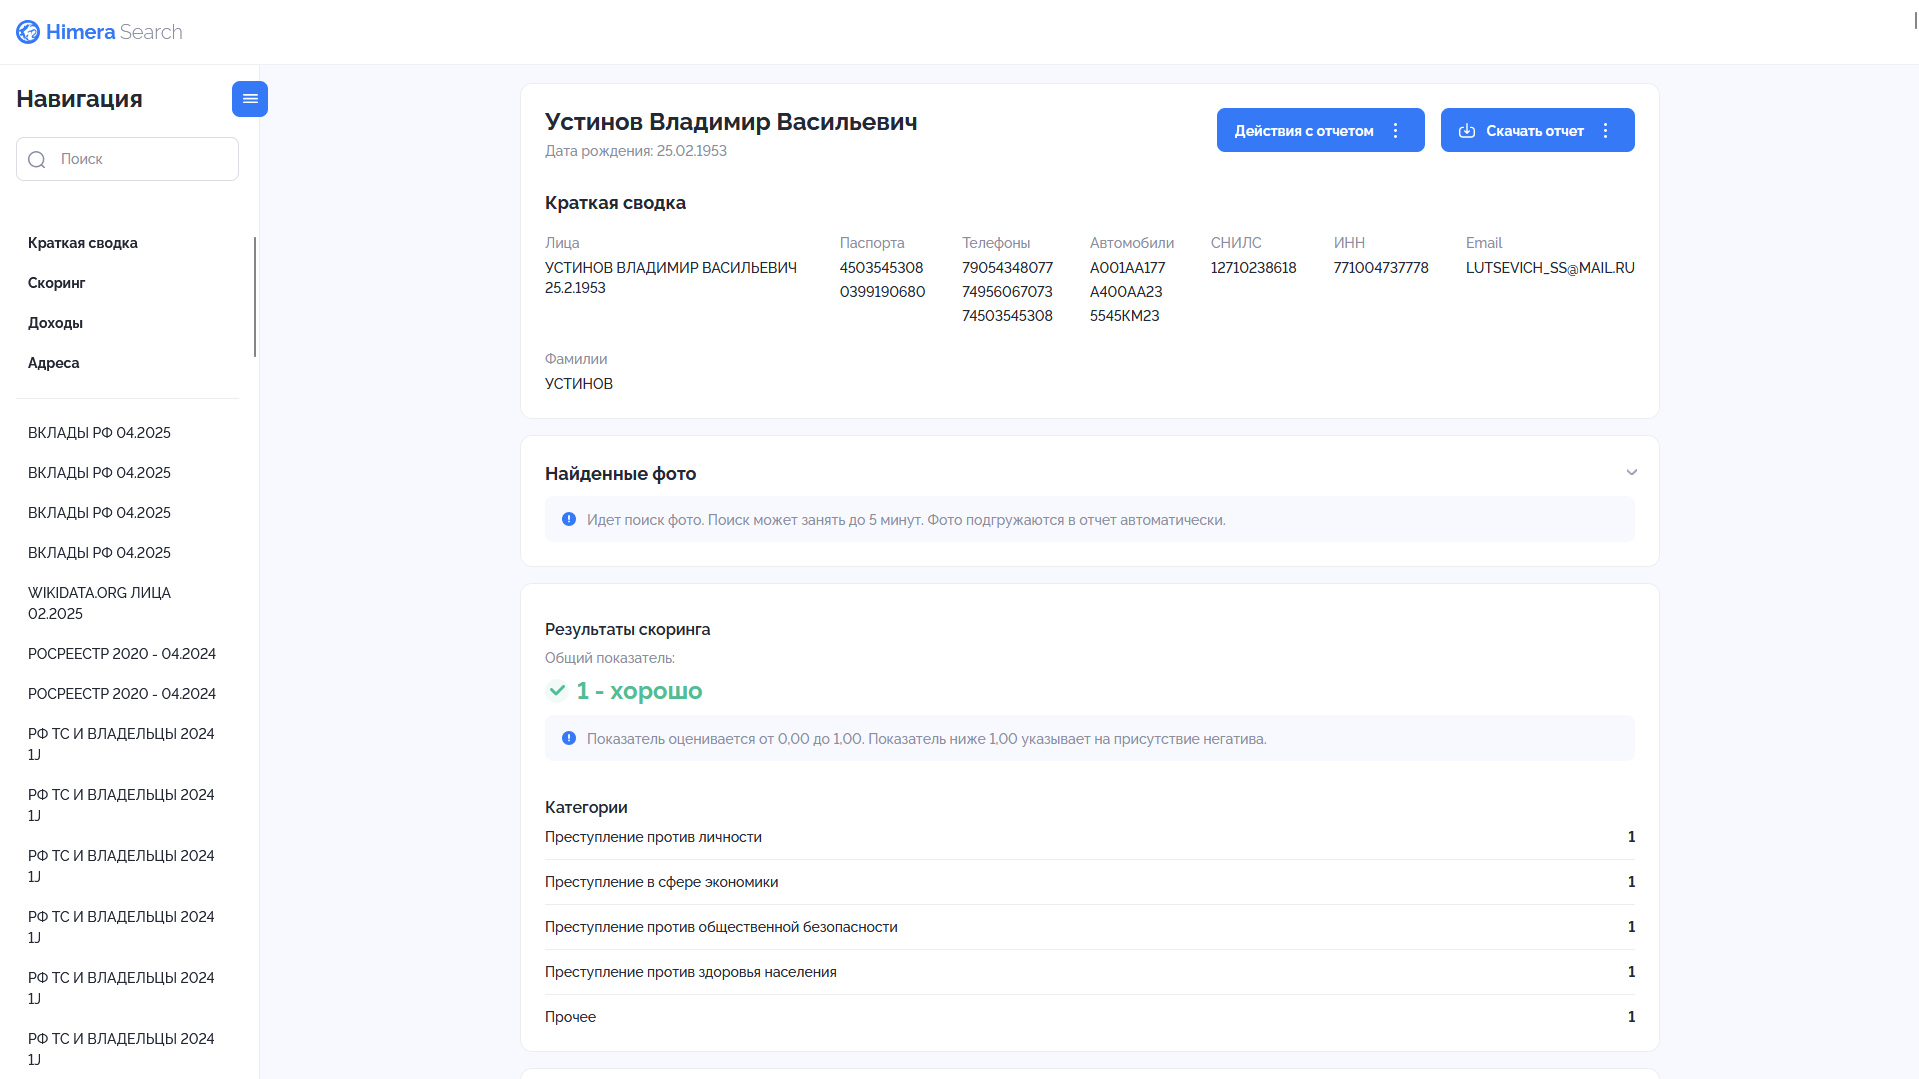This screenshot has height=1079, width=1919.
Task: Select car plate А400АА23
Action: click(1126, 292)
